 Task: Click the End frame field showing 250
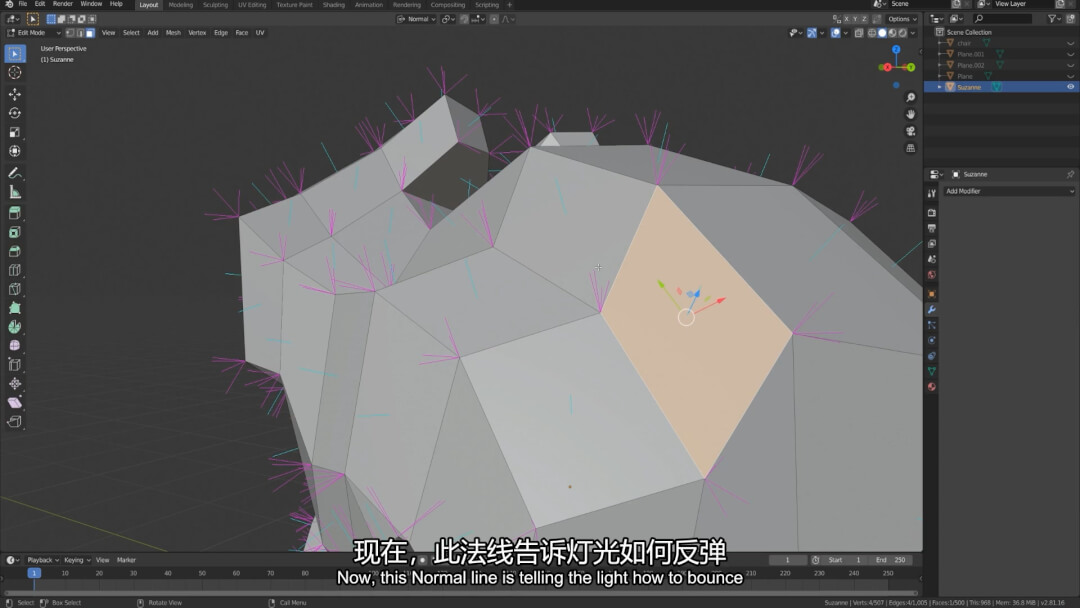click(891, 560)
